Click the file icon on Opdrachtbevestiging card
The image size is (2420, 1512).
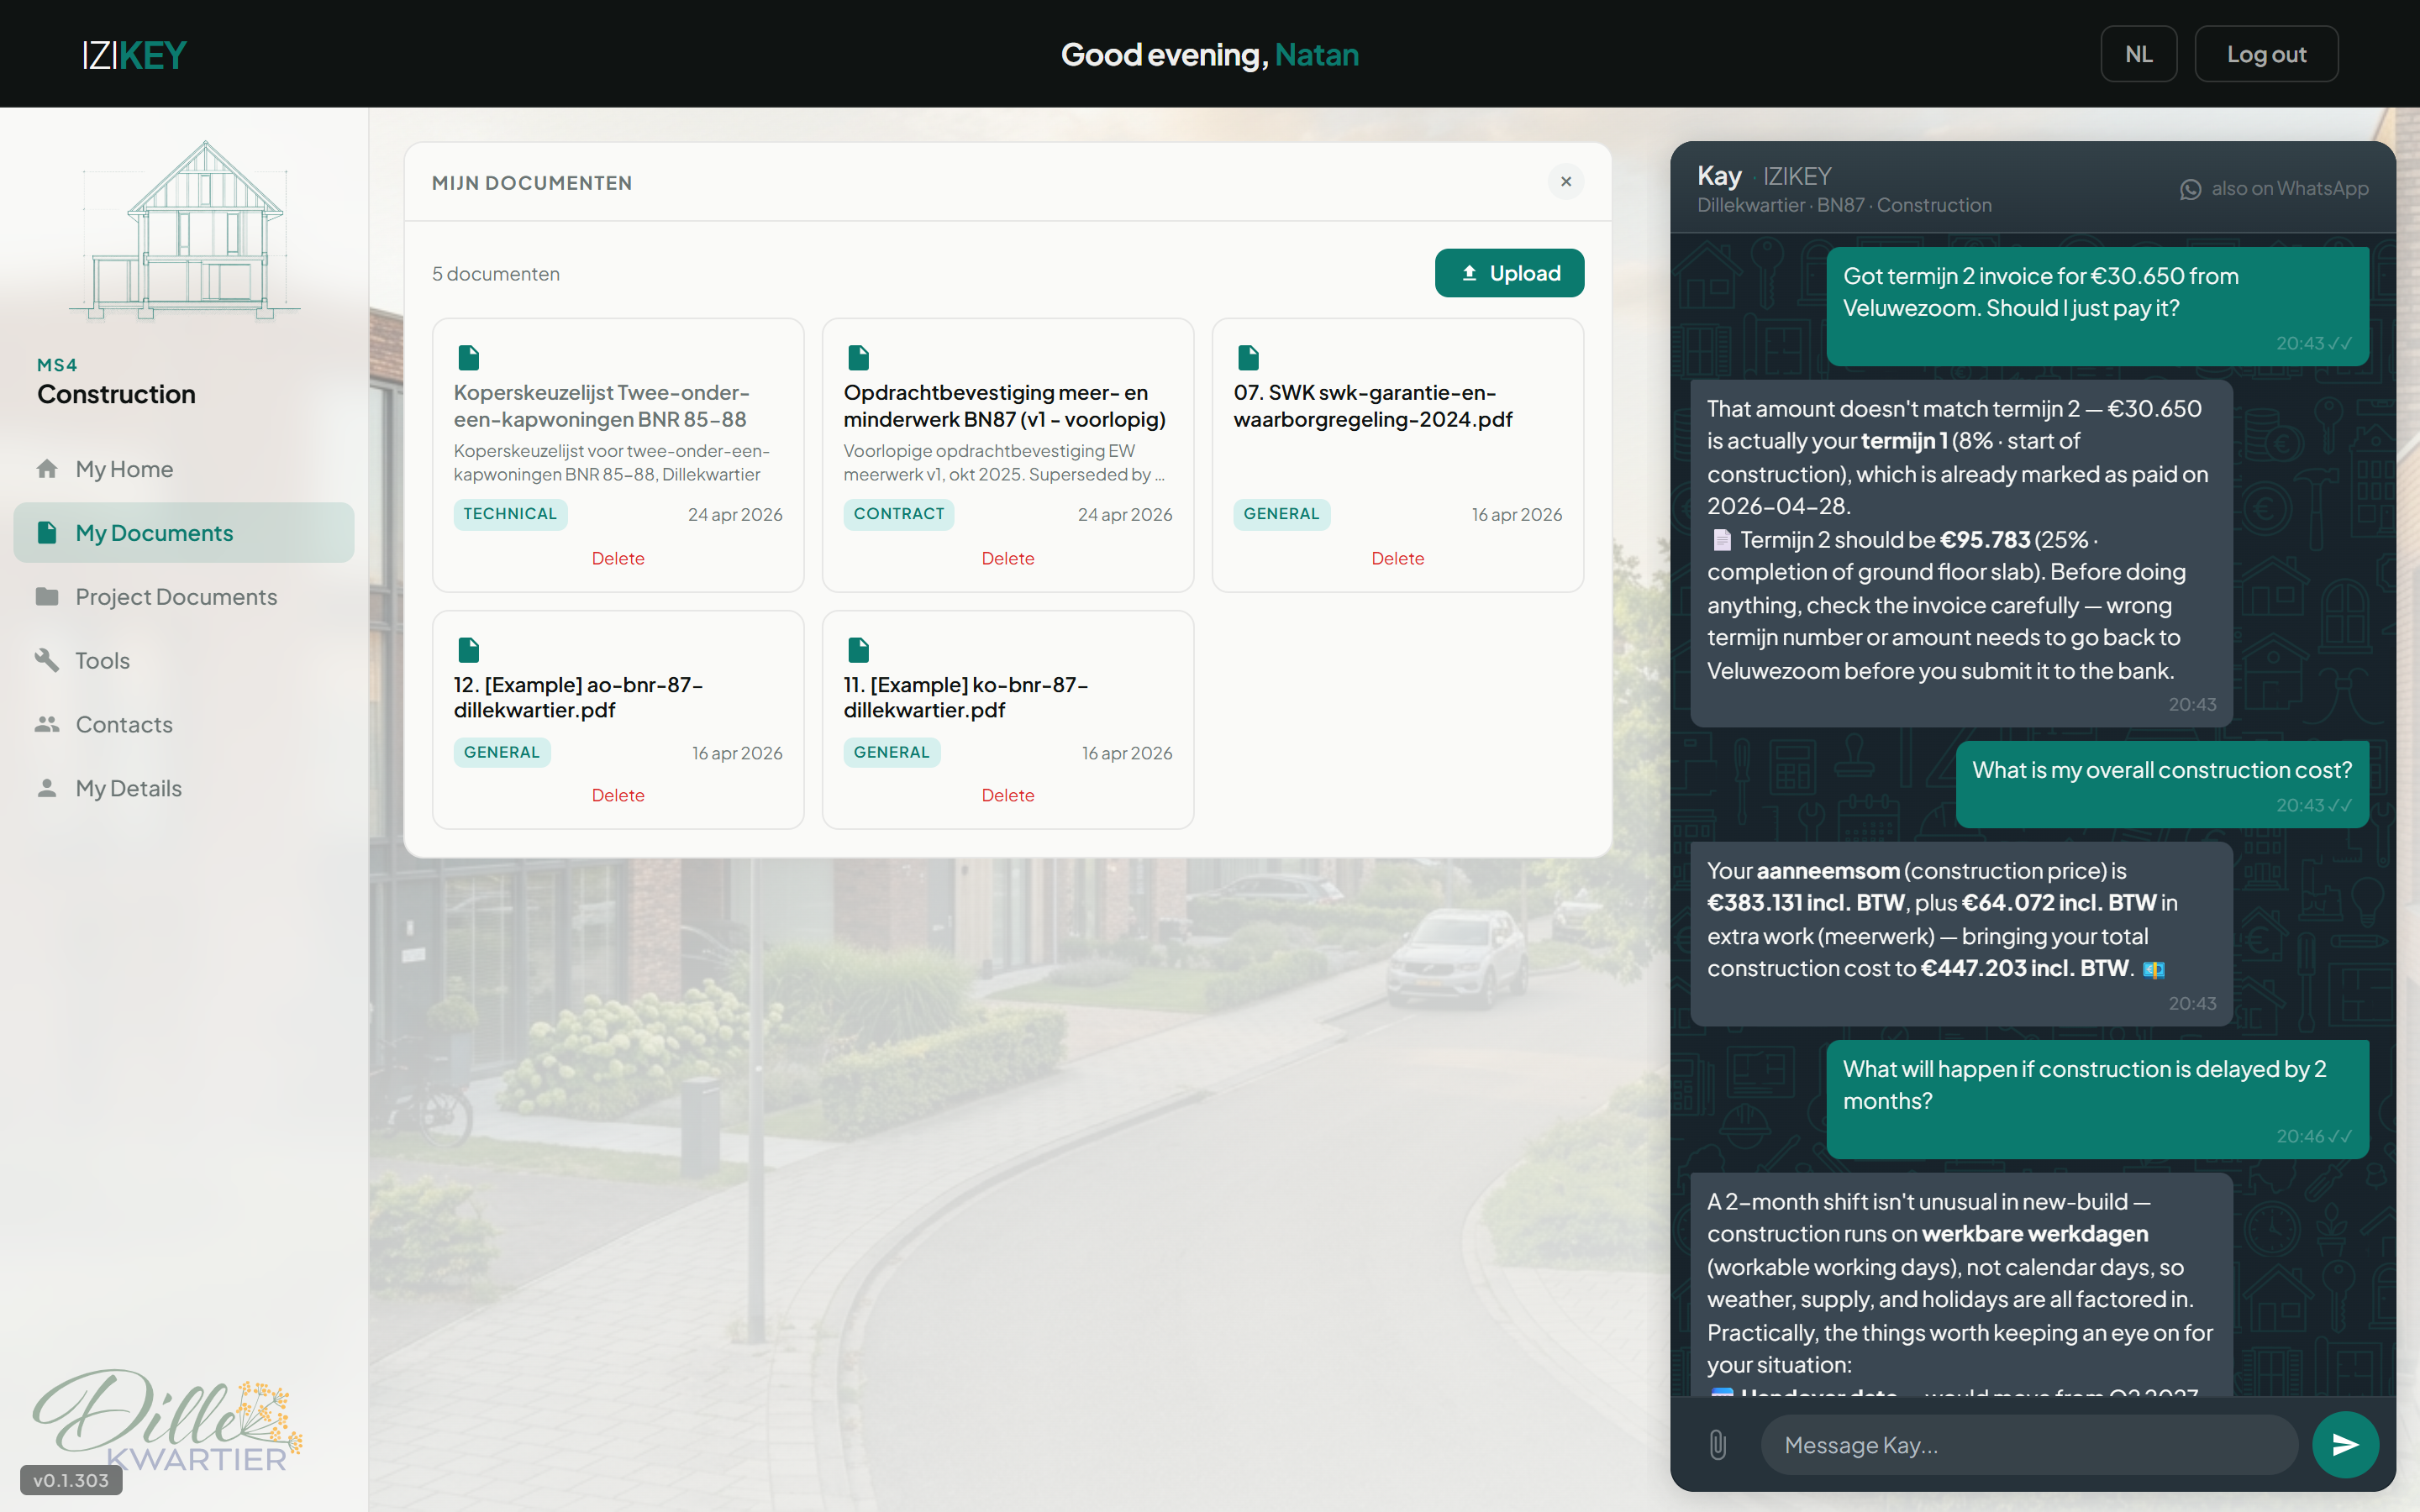tap(858, 357)
